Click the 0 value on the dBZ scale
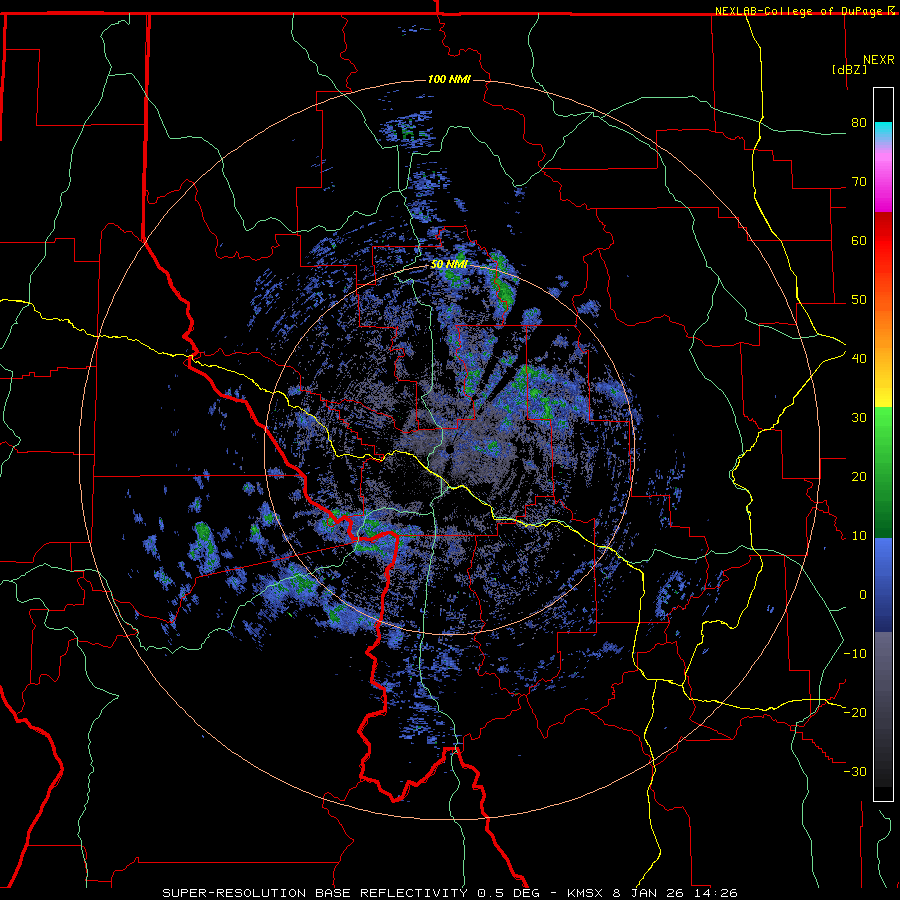This screenshot has height=900, width=900. coord(863,595)
